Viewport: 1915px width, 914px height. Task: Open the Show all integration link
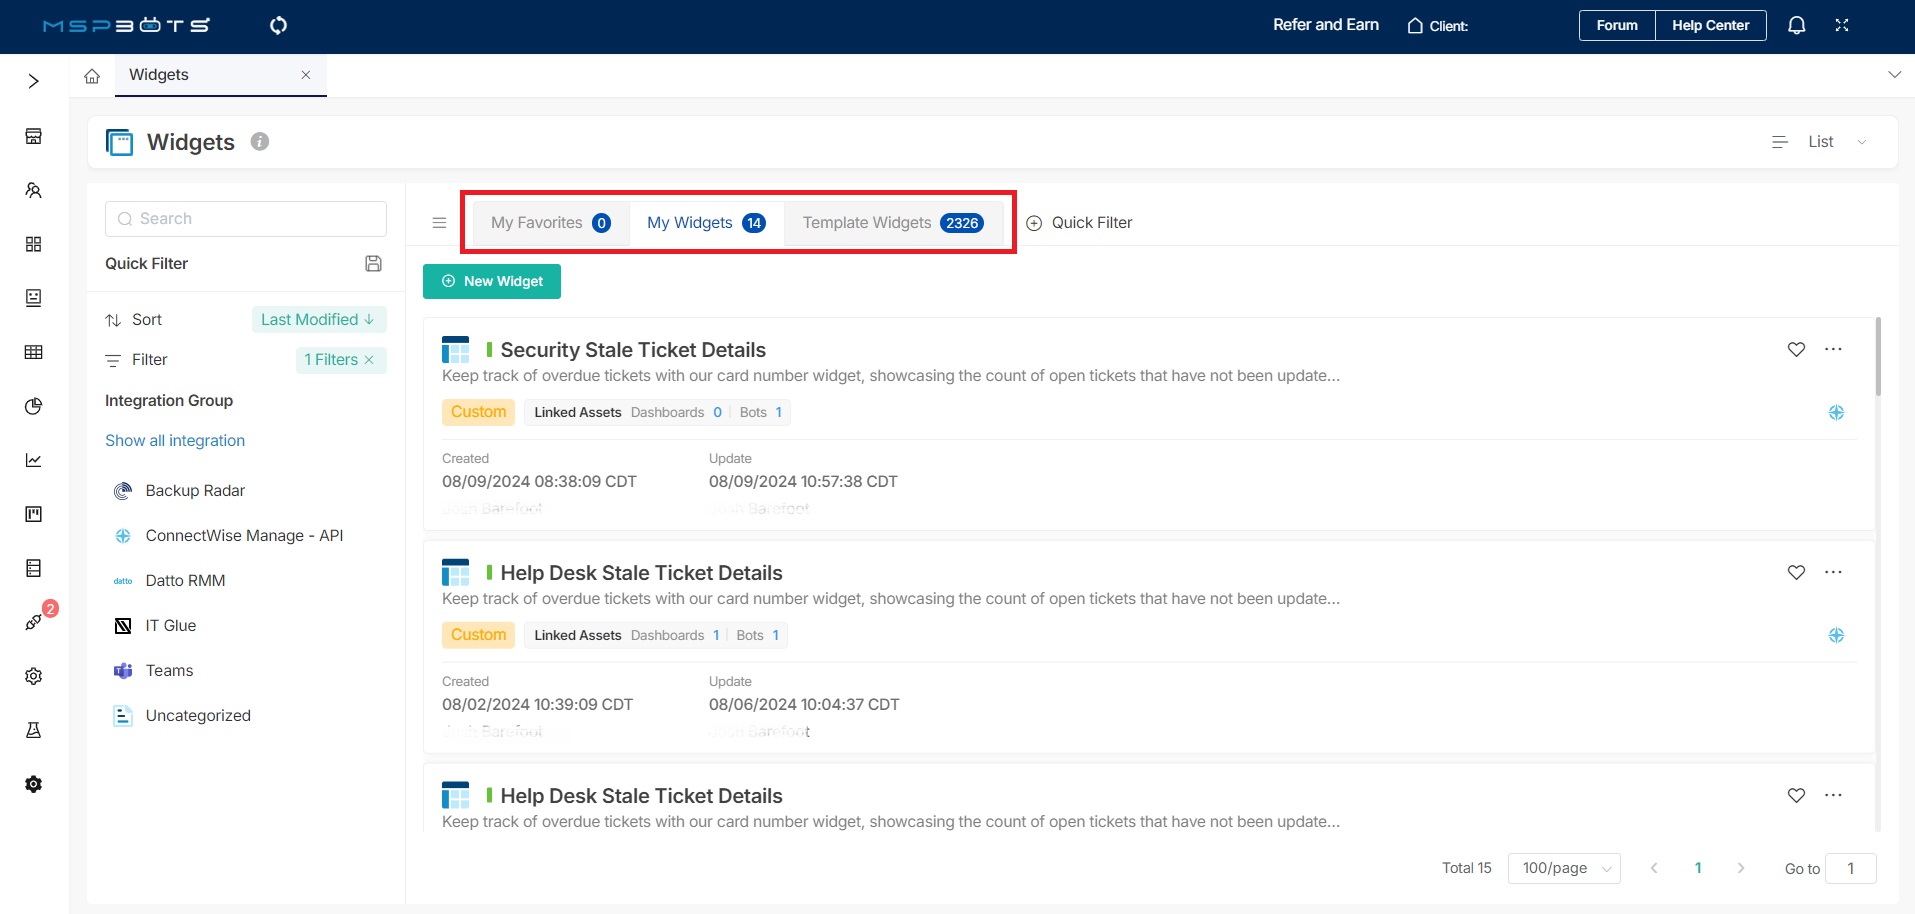pos(175,440)
